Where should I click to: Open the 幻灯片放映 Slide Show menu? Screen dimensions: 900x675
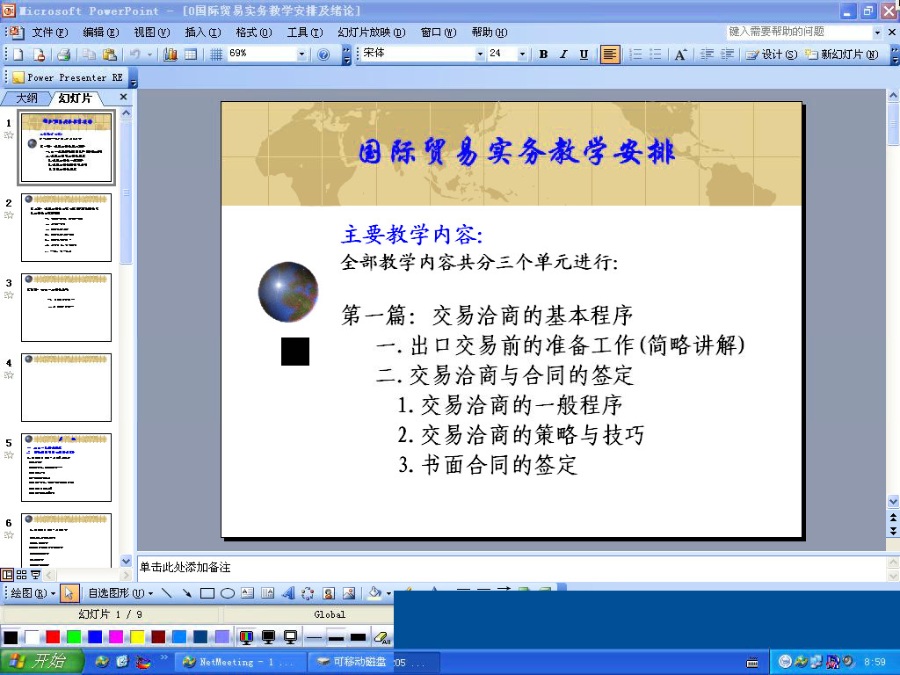(x=371, y=32)
